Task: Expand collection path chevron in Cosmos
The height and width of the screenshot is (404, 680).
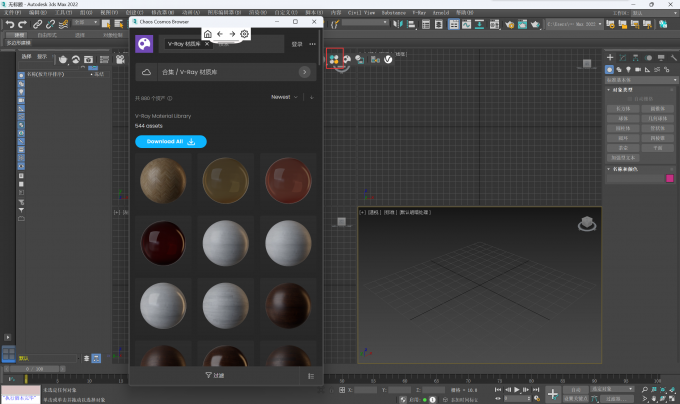Action: pyautogui.click(x=304, y=72)
